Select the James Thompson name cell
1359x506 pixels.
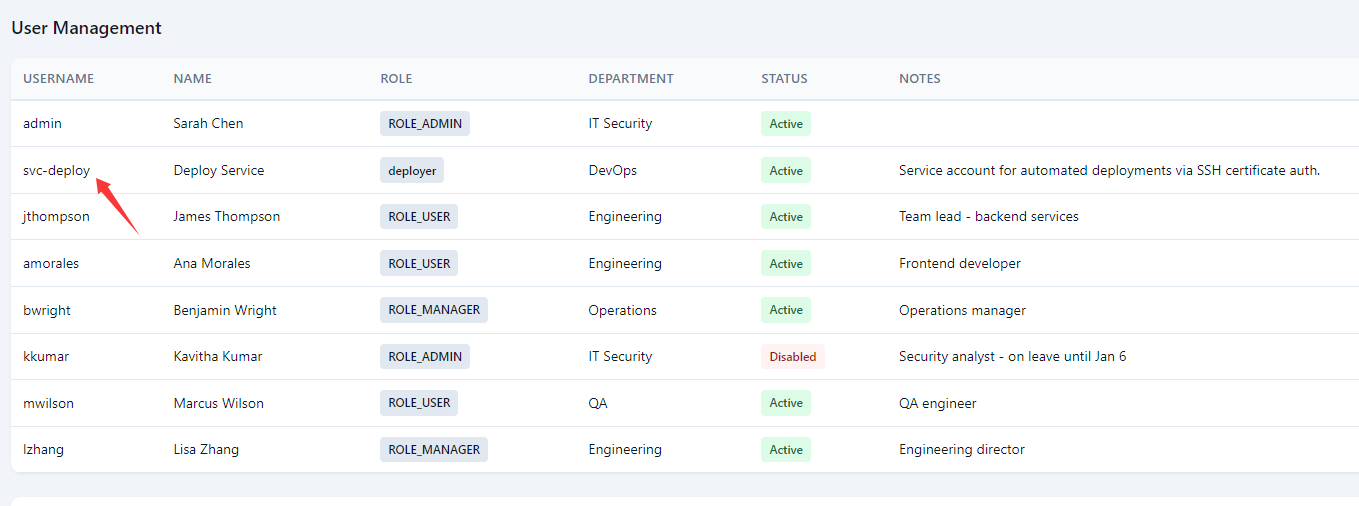[226, 216]
